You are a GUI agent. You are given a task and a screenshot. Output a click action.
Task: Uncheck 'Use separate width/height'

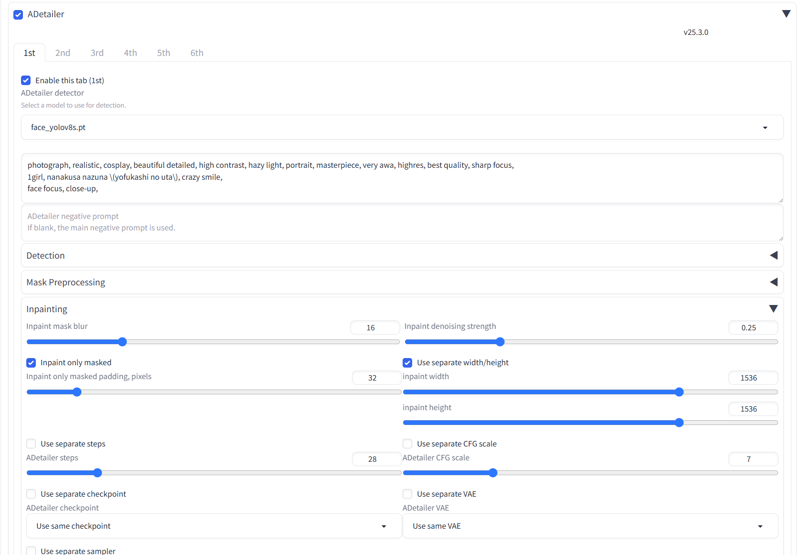point(408,363)
